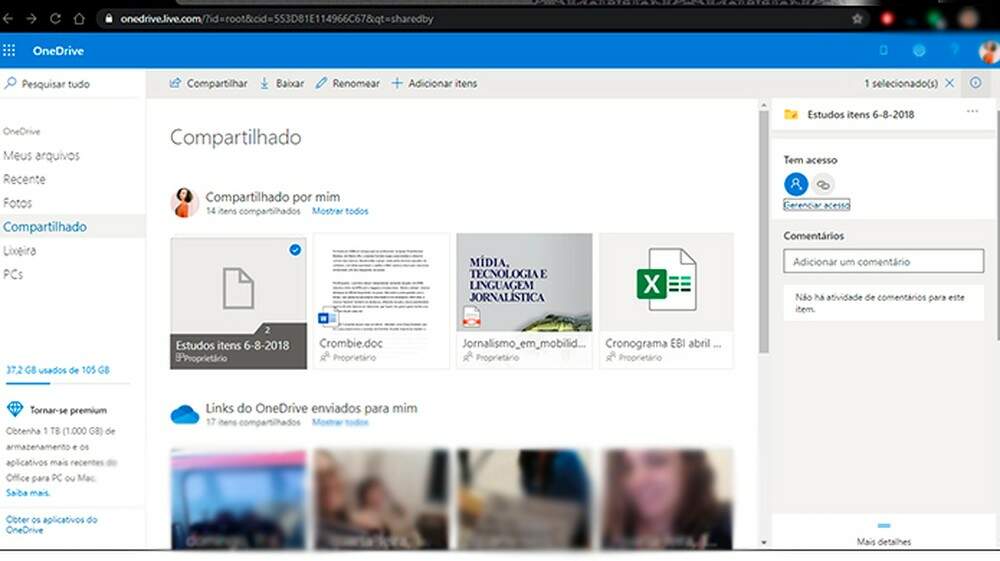Open the account profile picture in header
The image size is (1000, 561).
[989, 51]
